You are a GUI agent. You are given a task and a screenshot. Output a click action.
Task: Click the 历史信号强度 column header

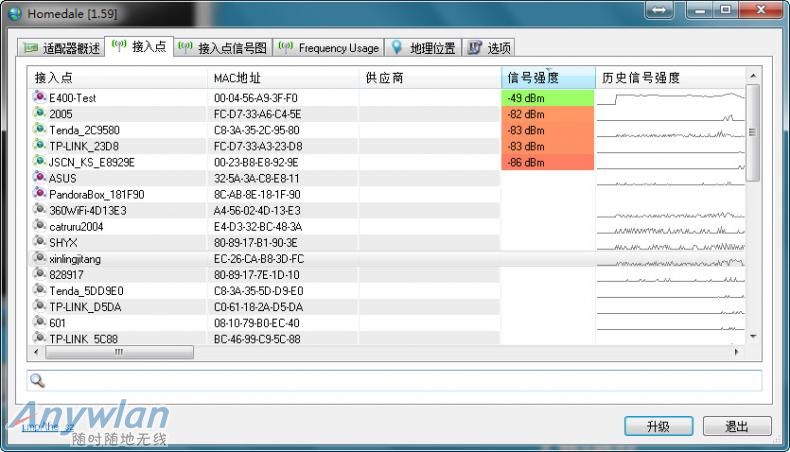coord(670,78)
